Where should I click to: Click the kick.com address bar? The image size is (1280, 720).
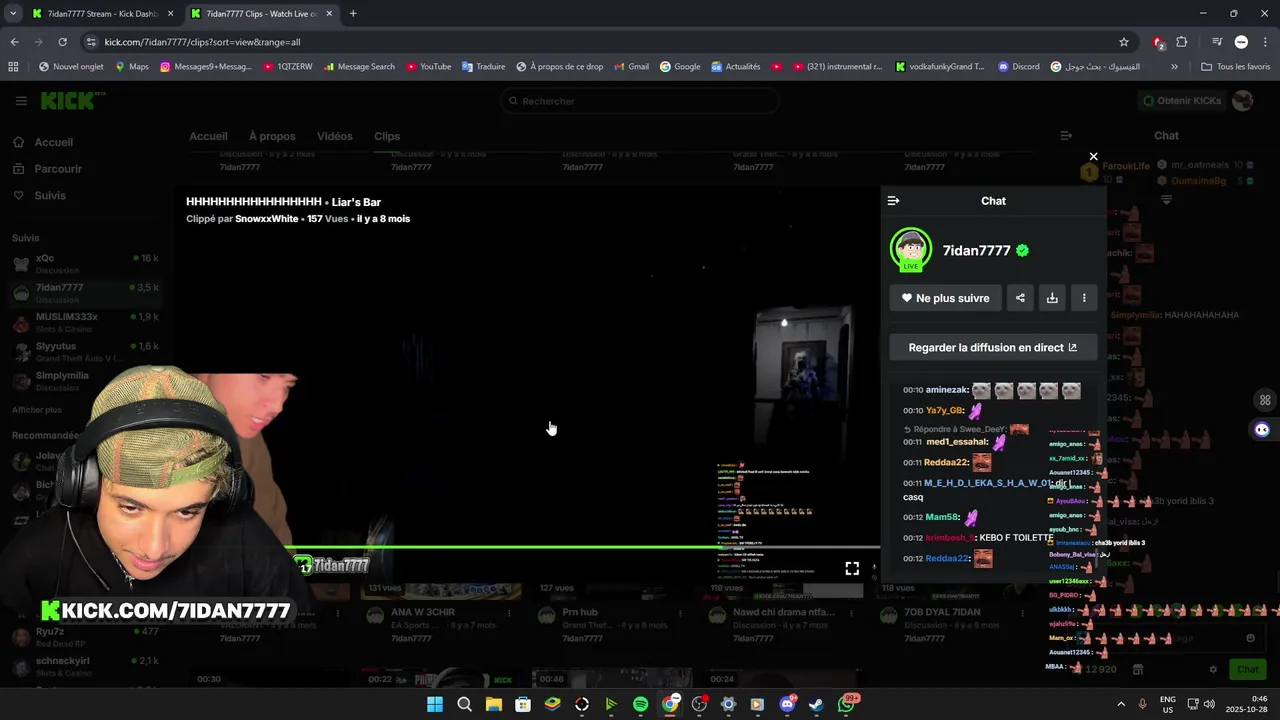click(x=600, y=42)
